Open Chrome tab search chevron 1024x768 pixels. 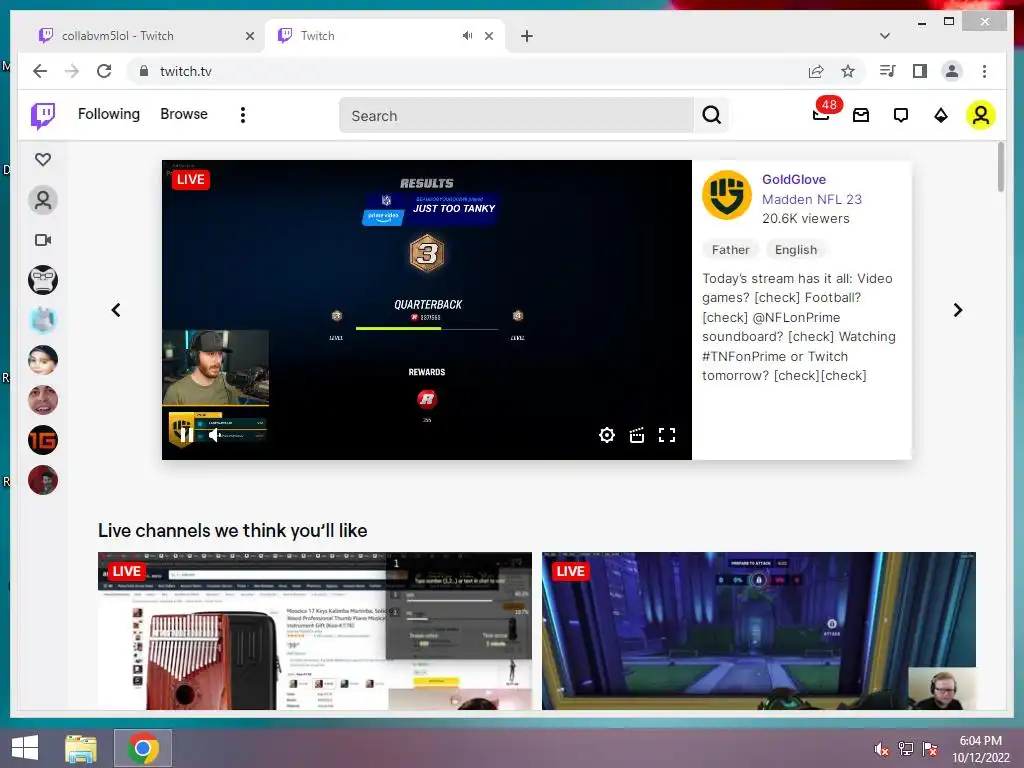(885, 36)
